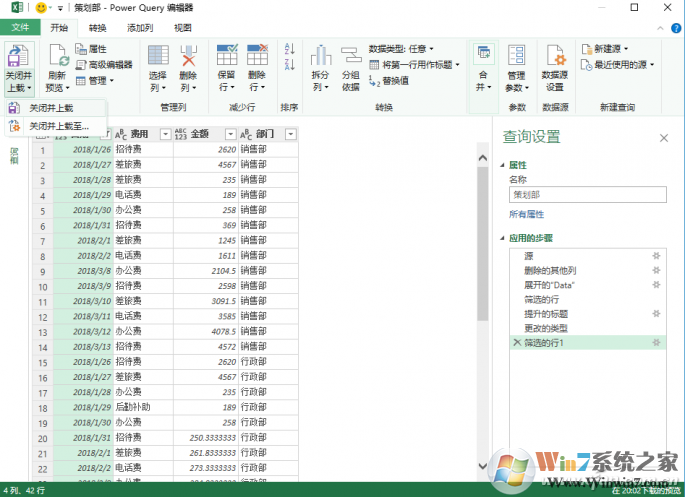The width and height of the screenshot is (685, 497).
Task: Open the 金额 column filter dropdown
Action: pyautogui.click(x=230, y=134)
